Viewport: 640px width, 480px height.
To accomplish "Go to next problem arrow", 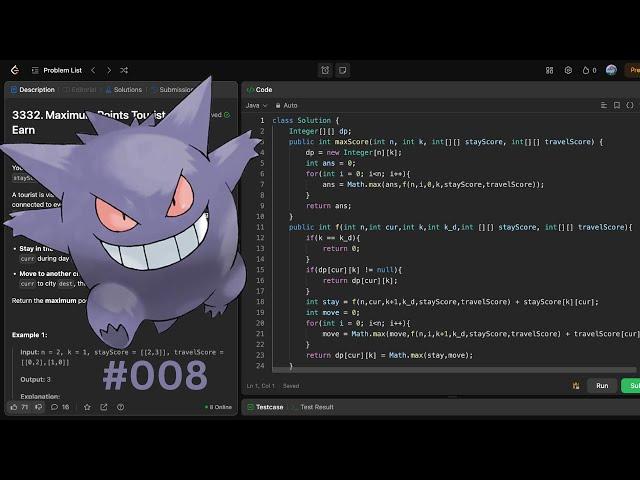I will tap(109, 70).
